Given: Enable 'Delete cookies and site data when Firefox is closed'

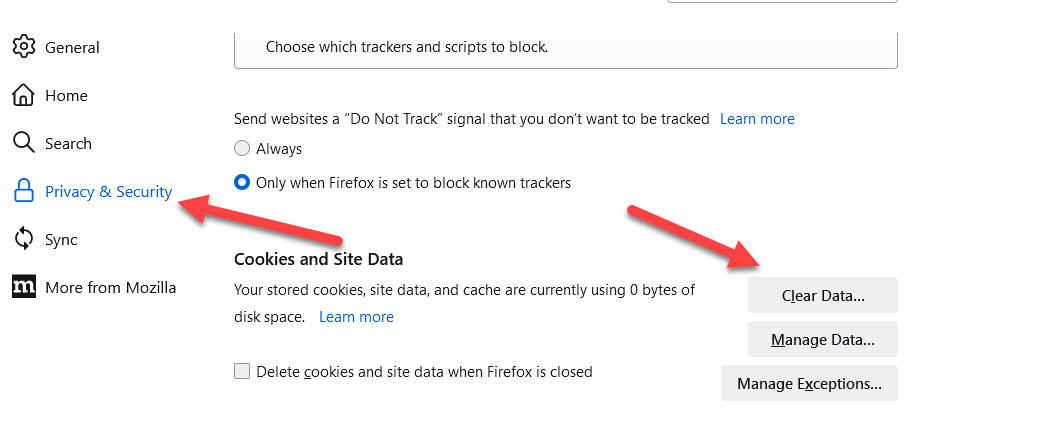Looking at the screenshot, I should (x=242, y=372).
